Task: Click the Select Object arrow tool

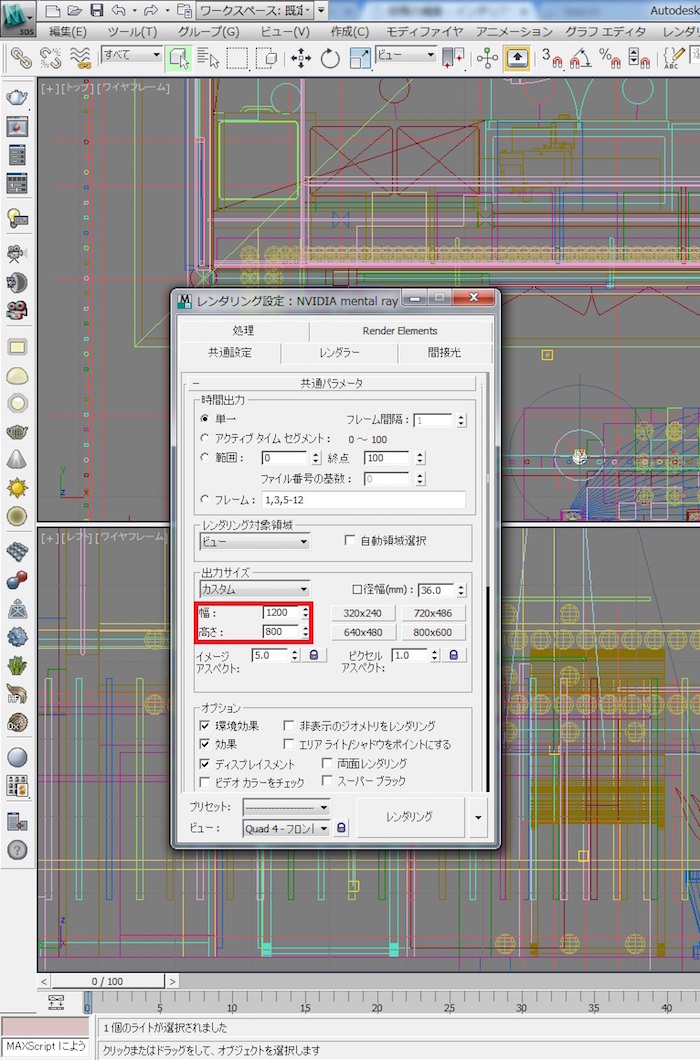Action: tap(179, 57)
